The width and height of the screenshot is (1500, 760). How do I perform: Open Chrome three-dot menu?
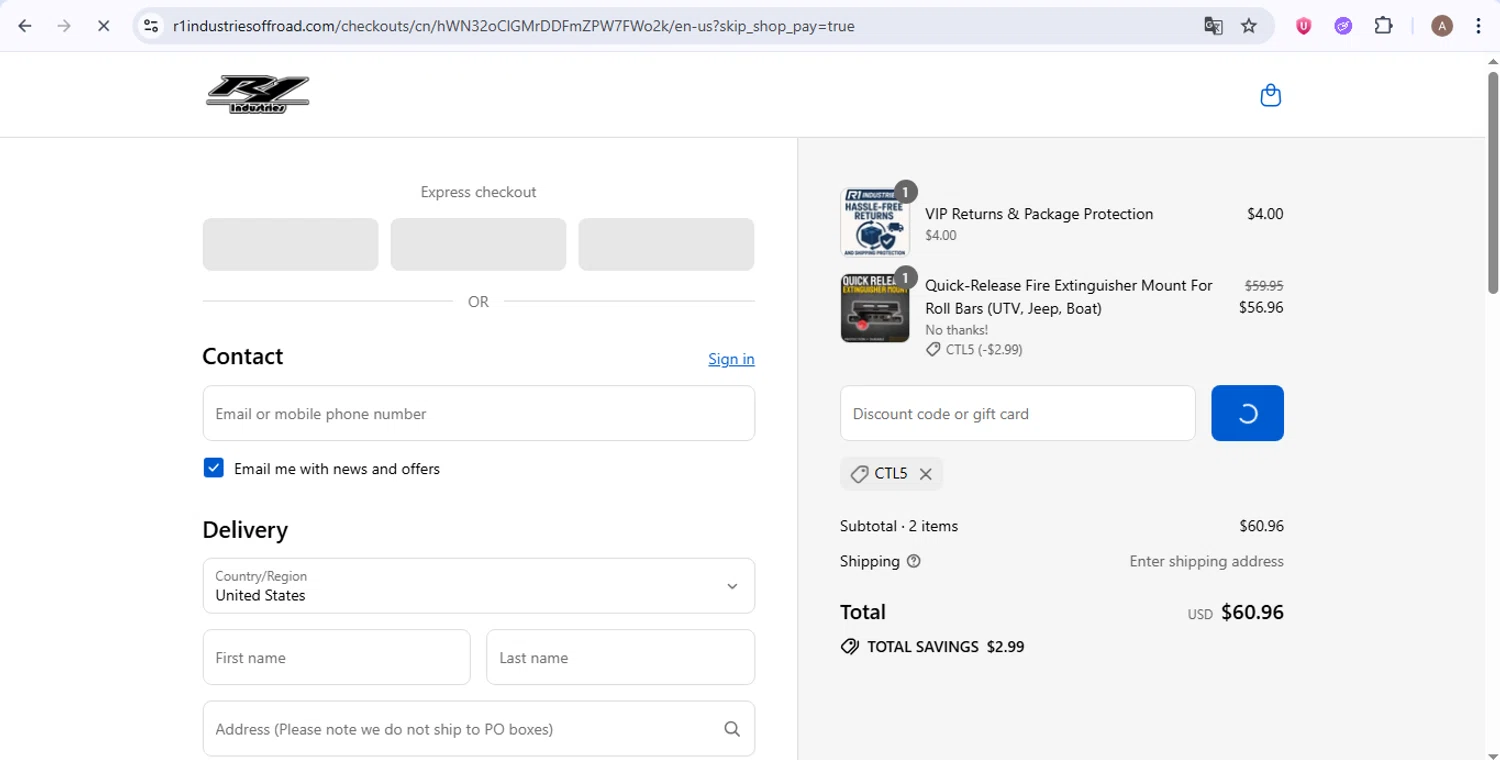point(1478,26)
